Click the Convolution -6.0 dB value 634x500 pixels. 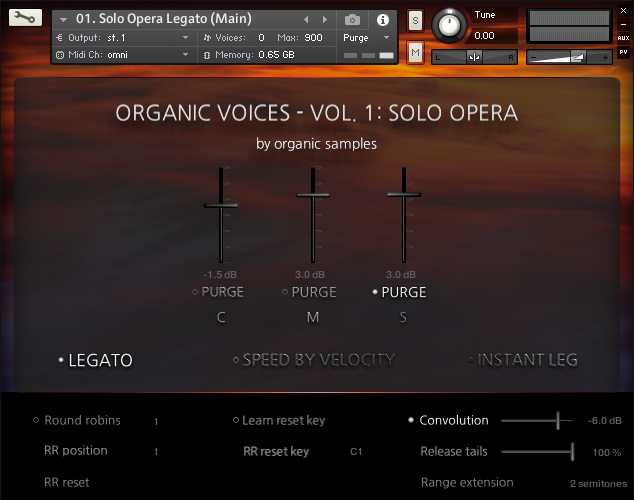[604, 421]
